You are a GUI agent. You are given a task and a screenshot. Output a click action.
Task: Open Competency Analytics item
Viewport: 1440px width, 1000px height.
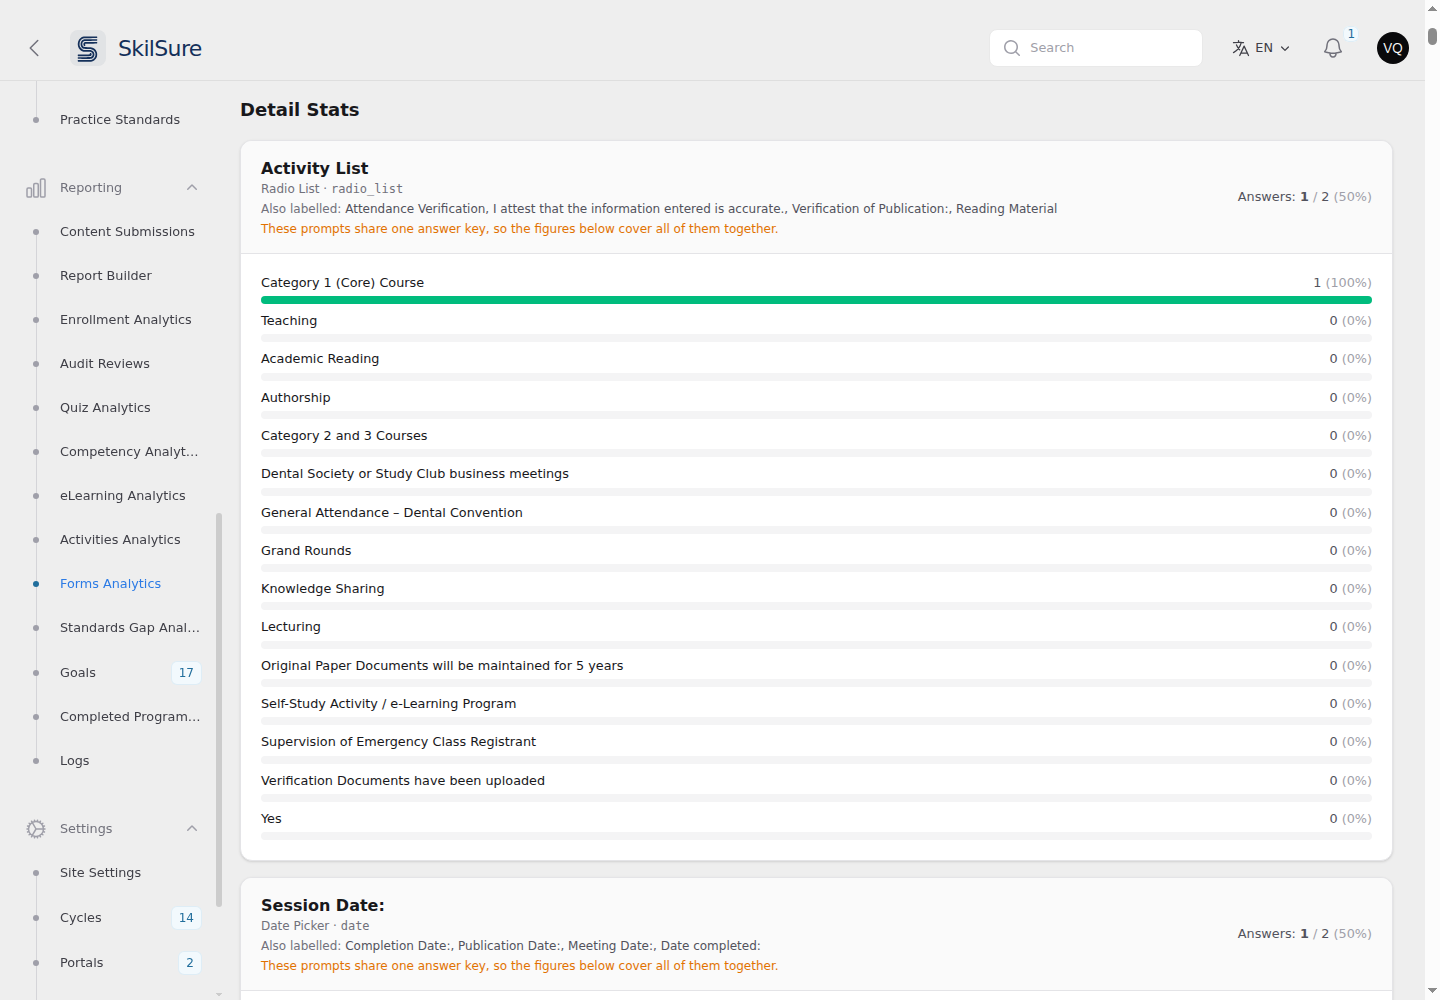pyautogui.click(x=129, y=452)
